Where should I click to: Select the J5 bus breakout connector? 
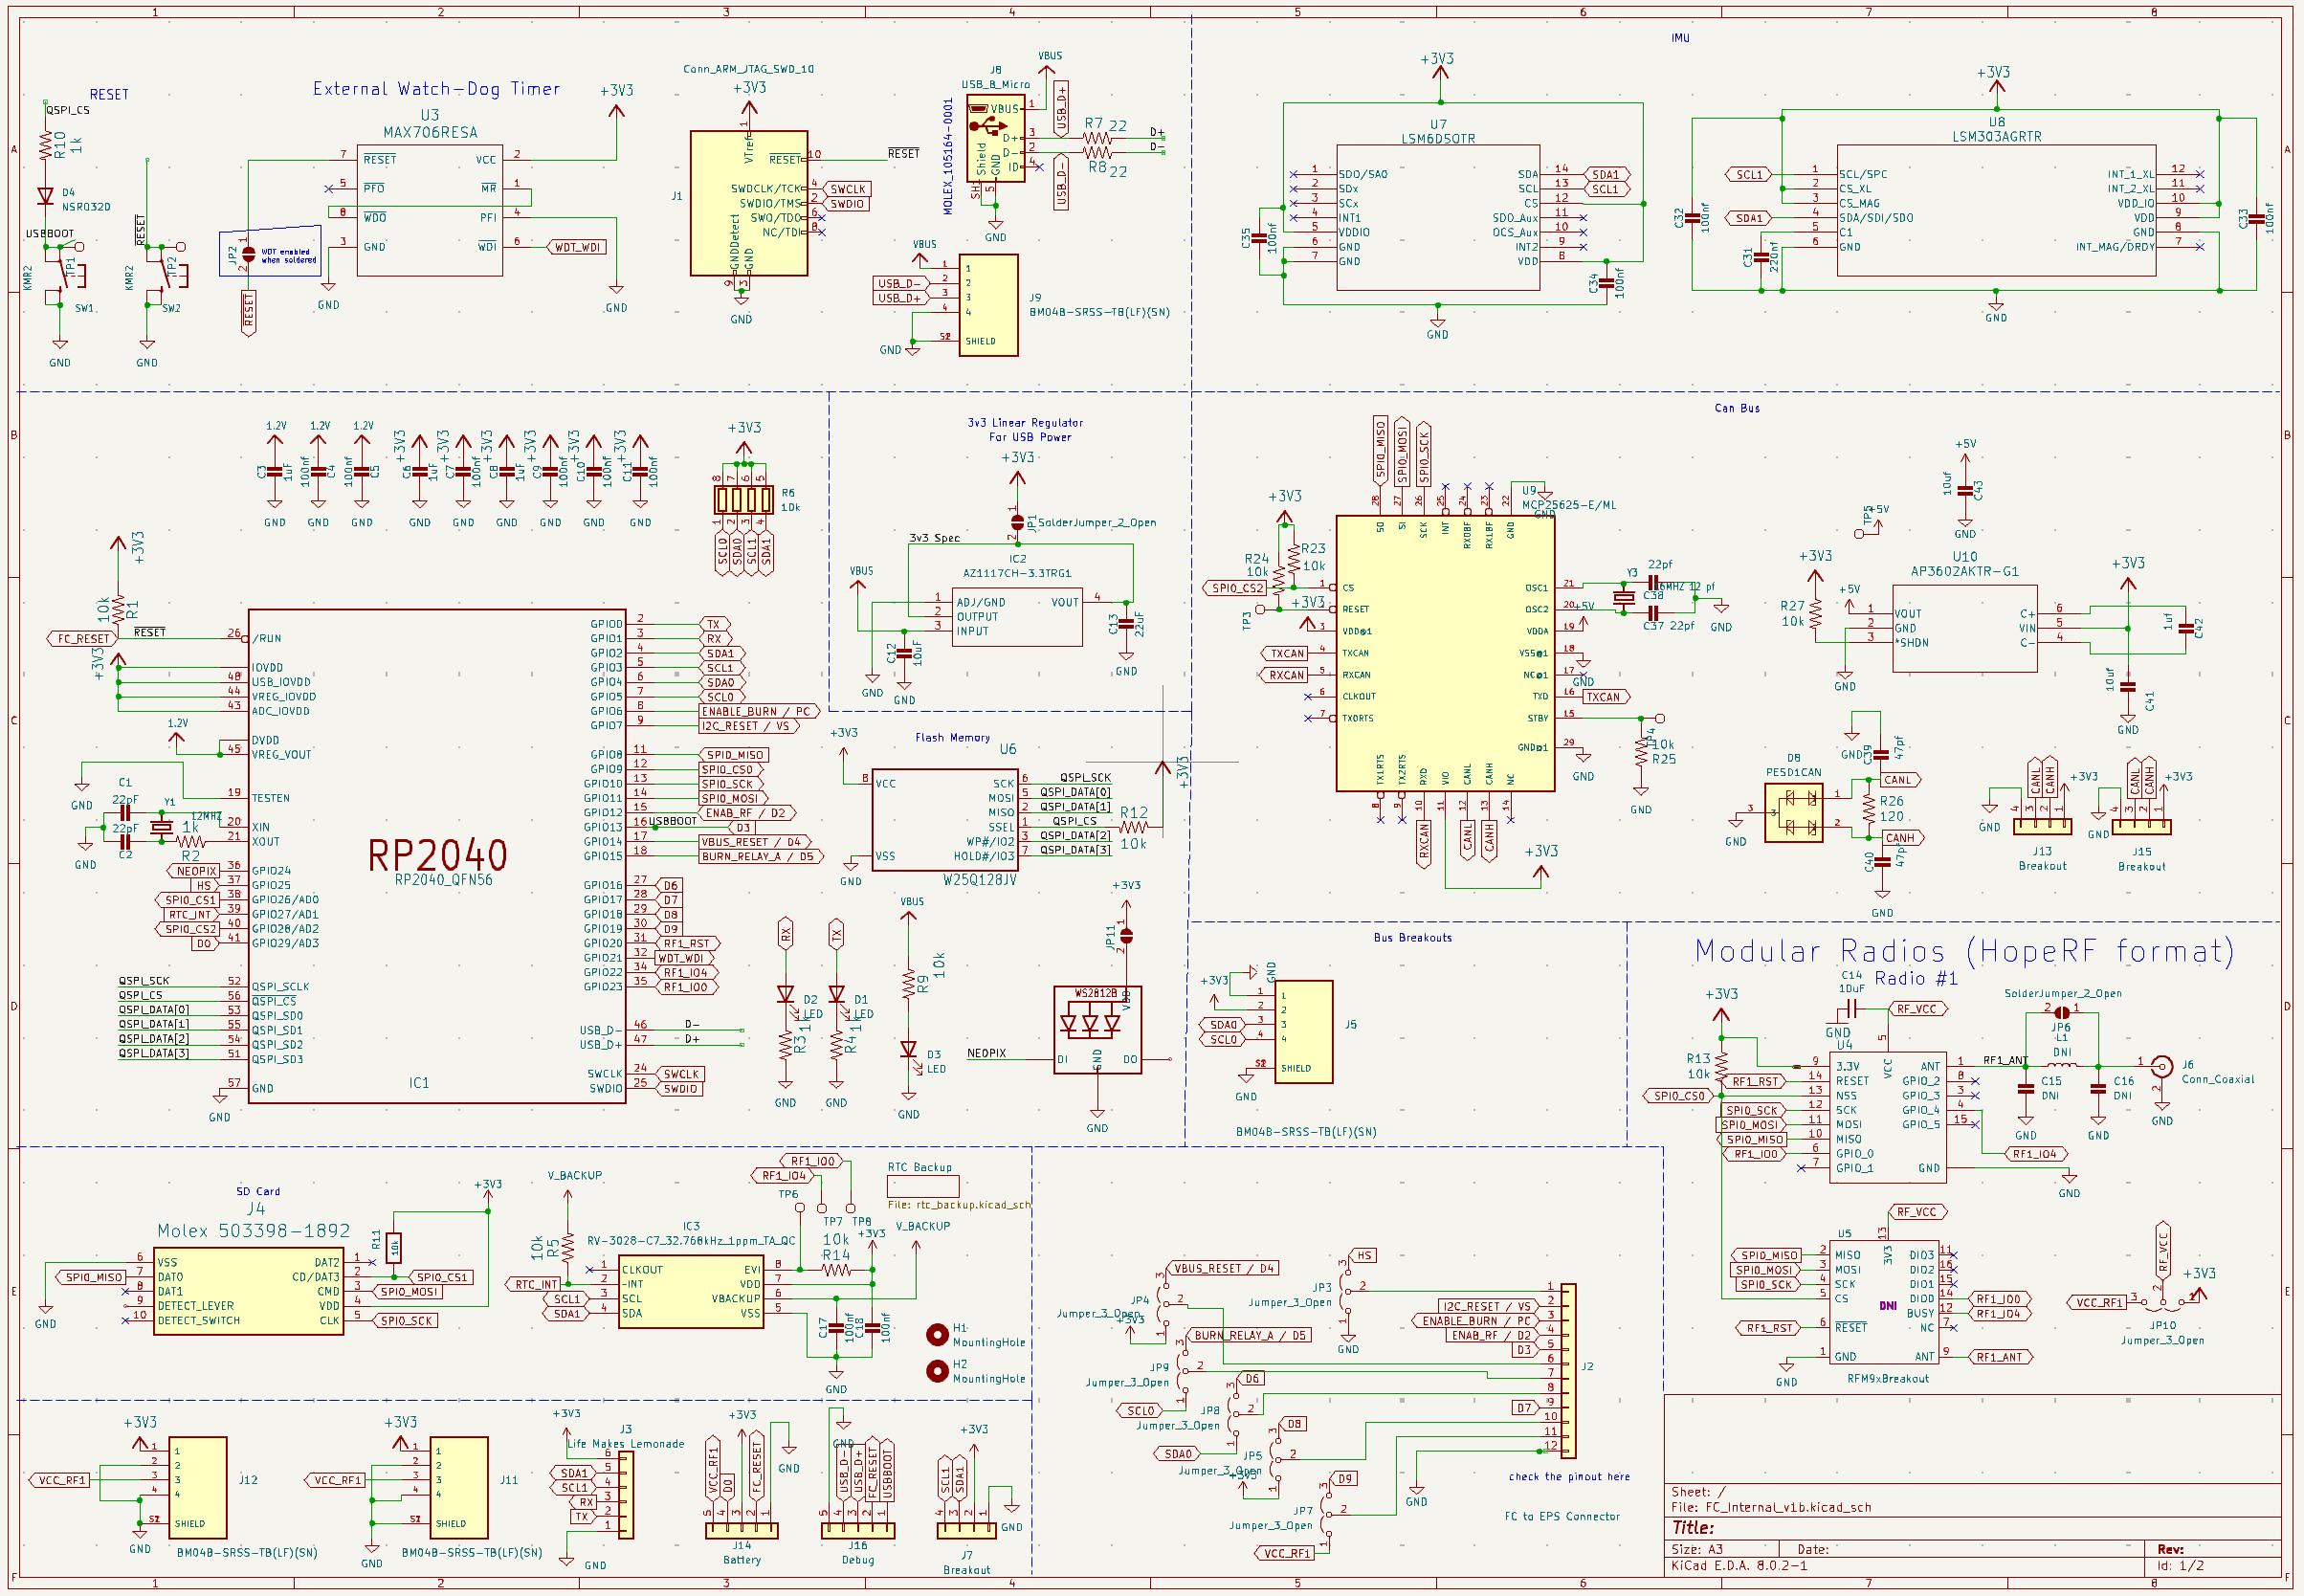(1303, 1031)
